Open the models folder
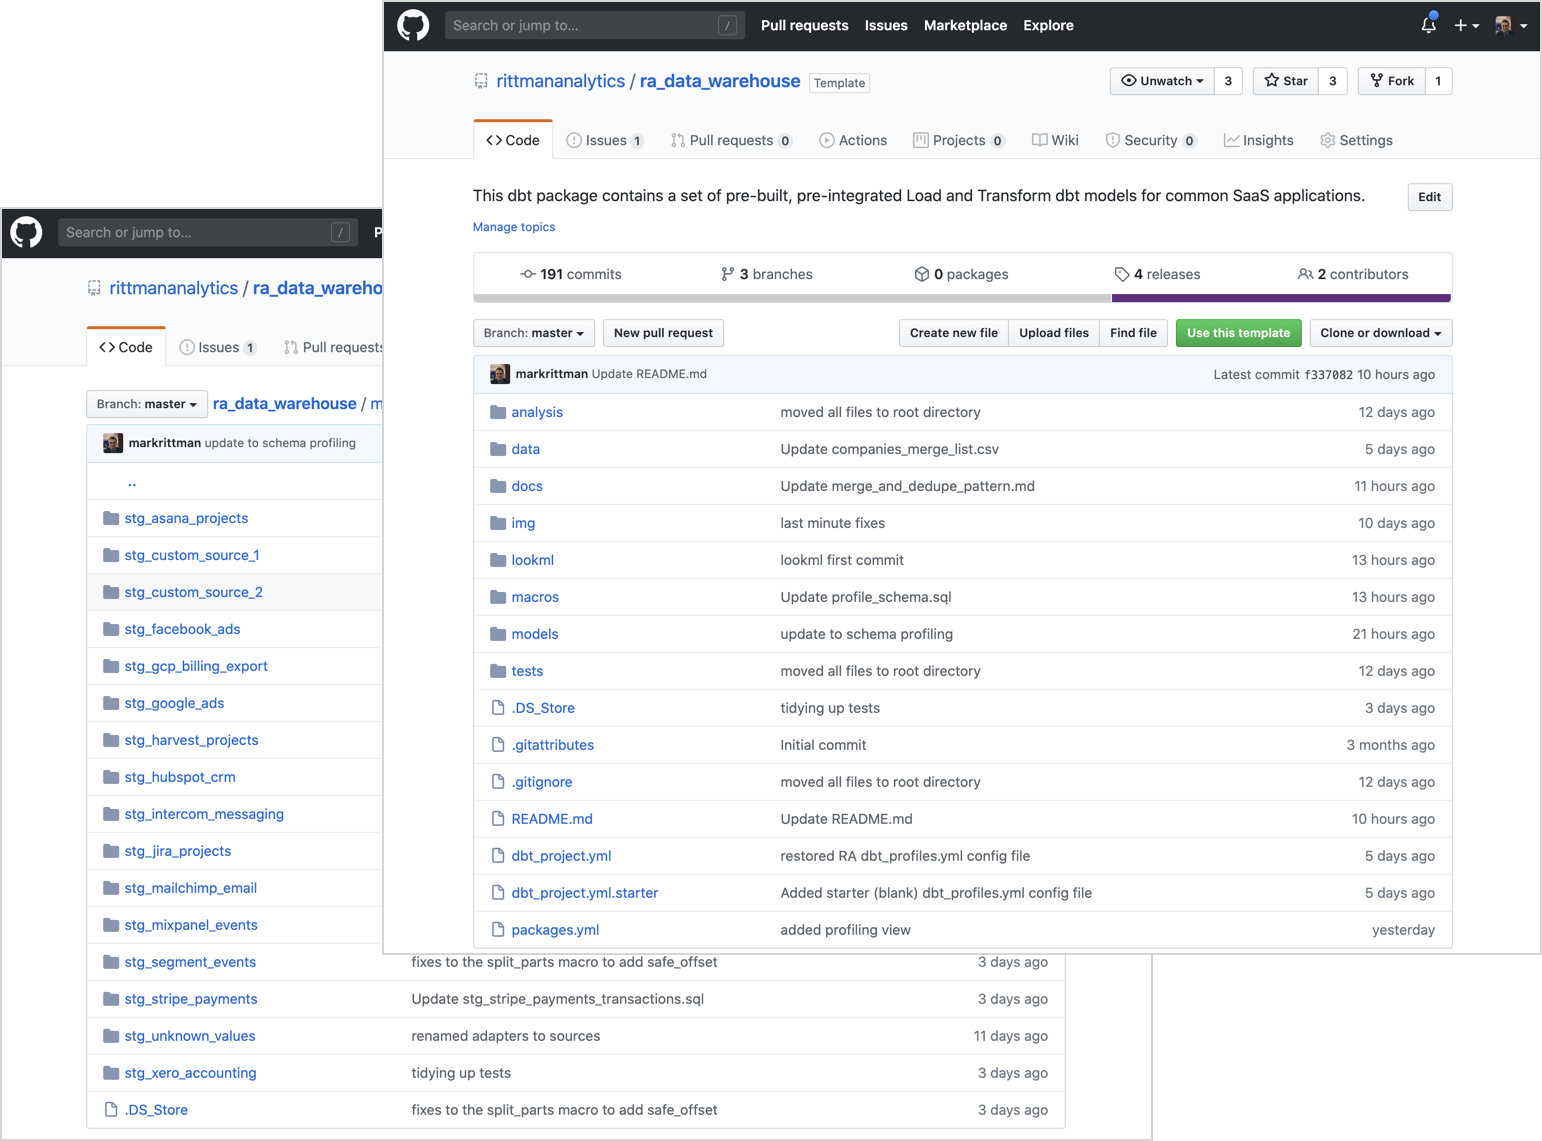The height and width of the screenshot is (1141, 1542). click(535, 634)
